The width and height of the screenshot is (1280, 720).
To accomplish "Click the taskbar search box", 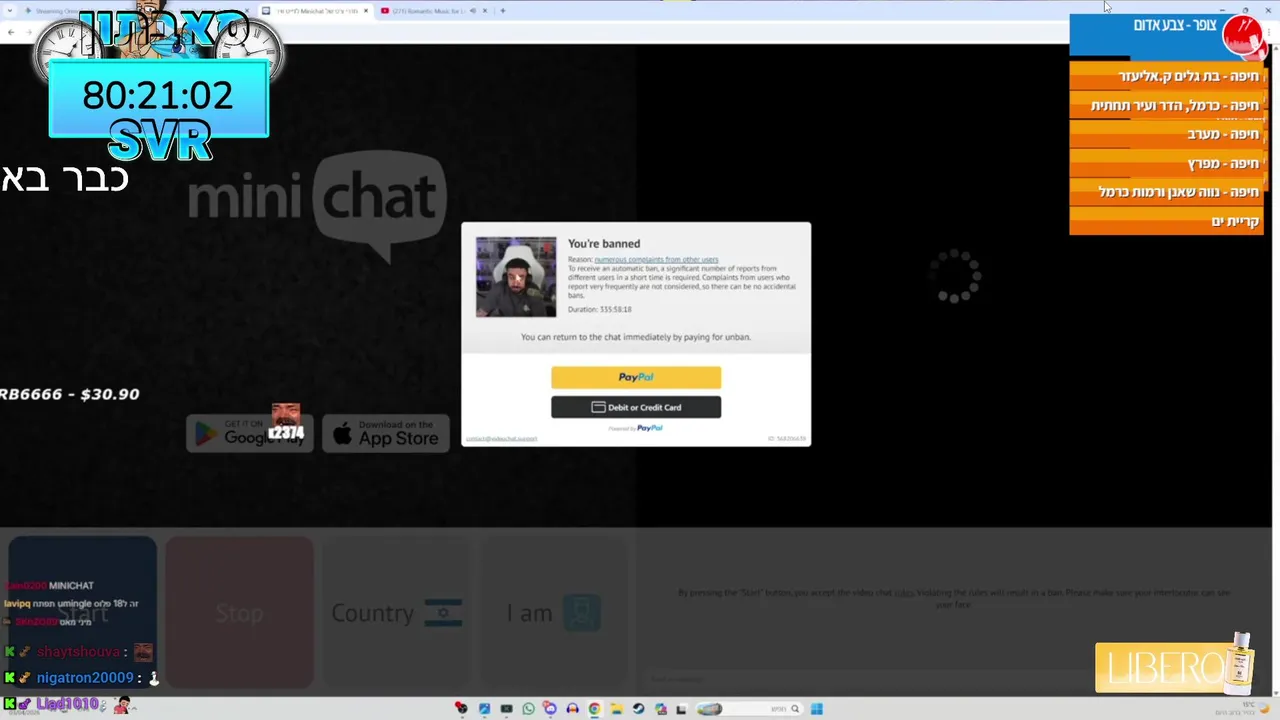I will [x=750, y=709].
